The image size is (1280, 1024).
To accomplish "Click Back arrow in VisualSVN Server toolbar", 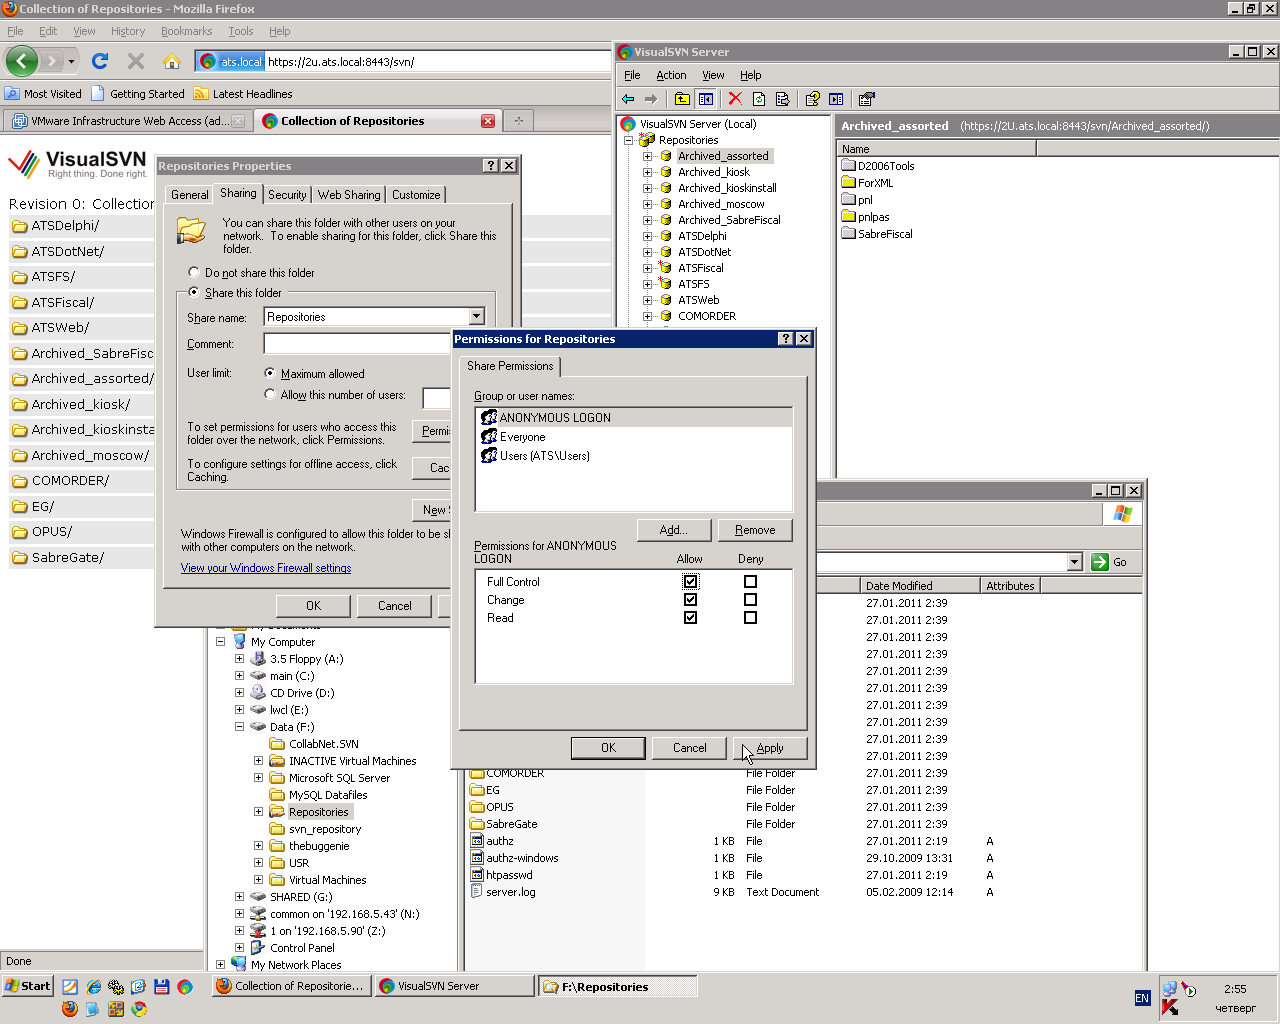I will click(628, 99).
